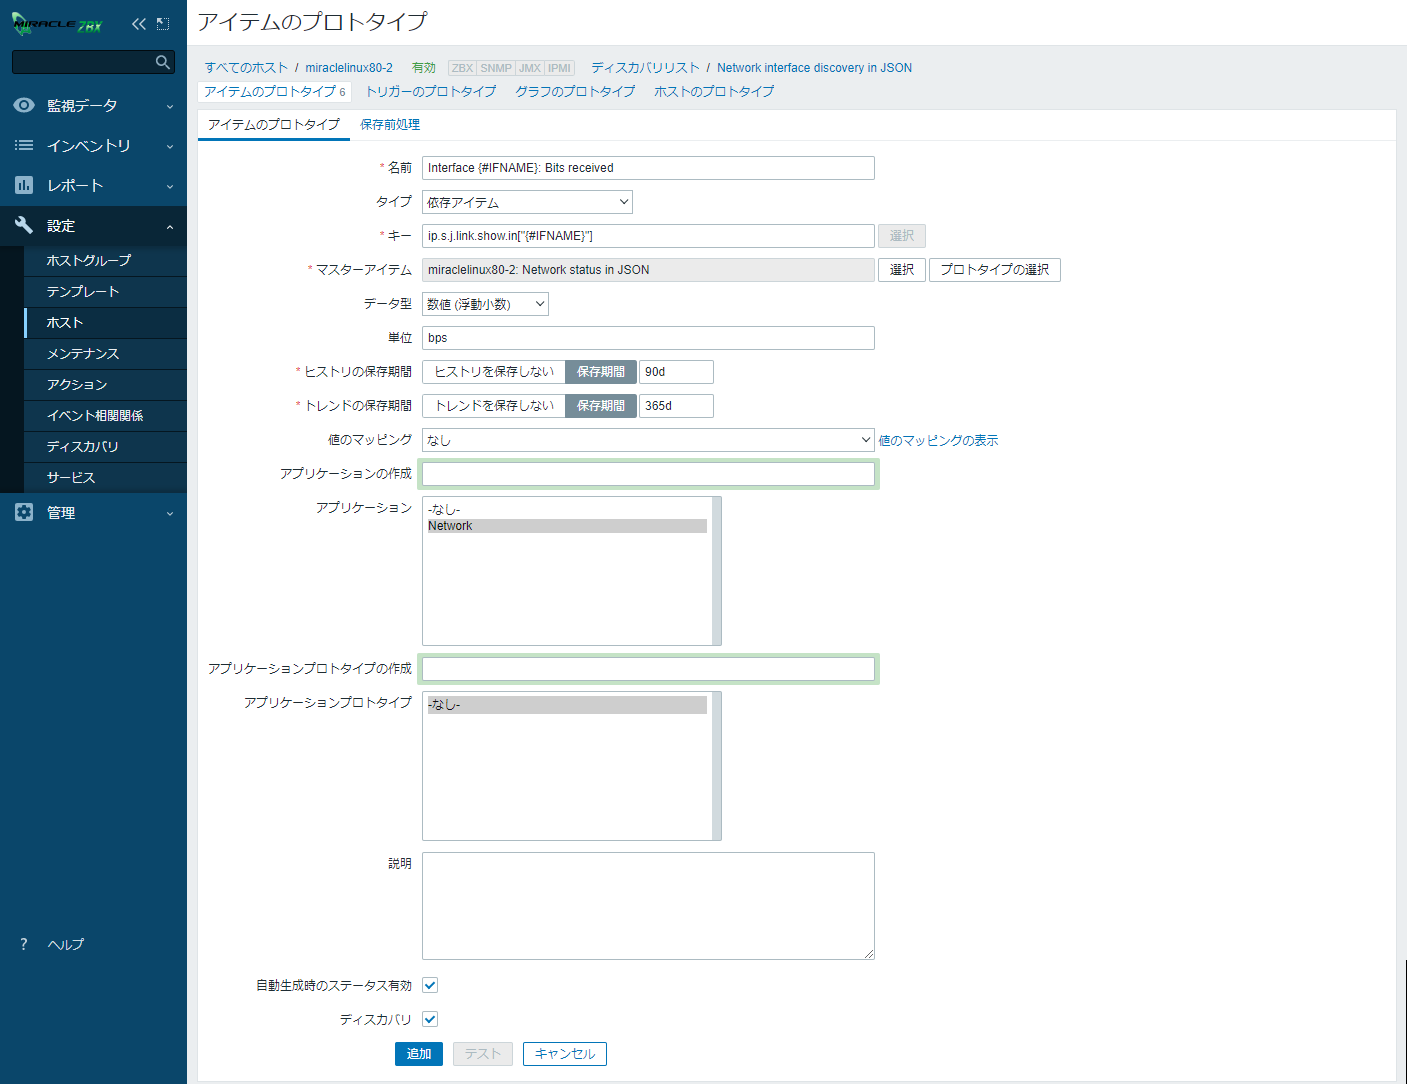Open the 値のマッピングの表示 link
The image size is (1407, 1084).
[x=938, y=440]
